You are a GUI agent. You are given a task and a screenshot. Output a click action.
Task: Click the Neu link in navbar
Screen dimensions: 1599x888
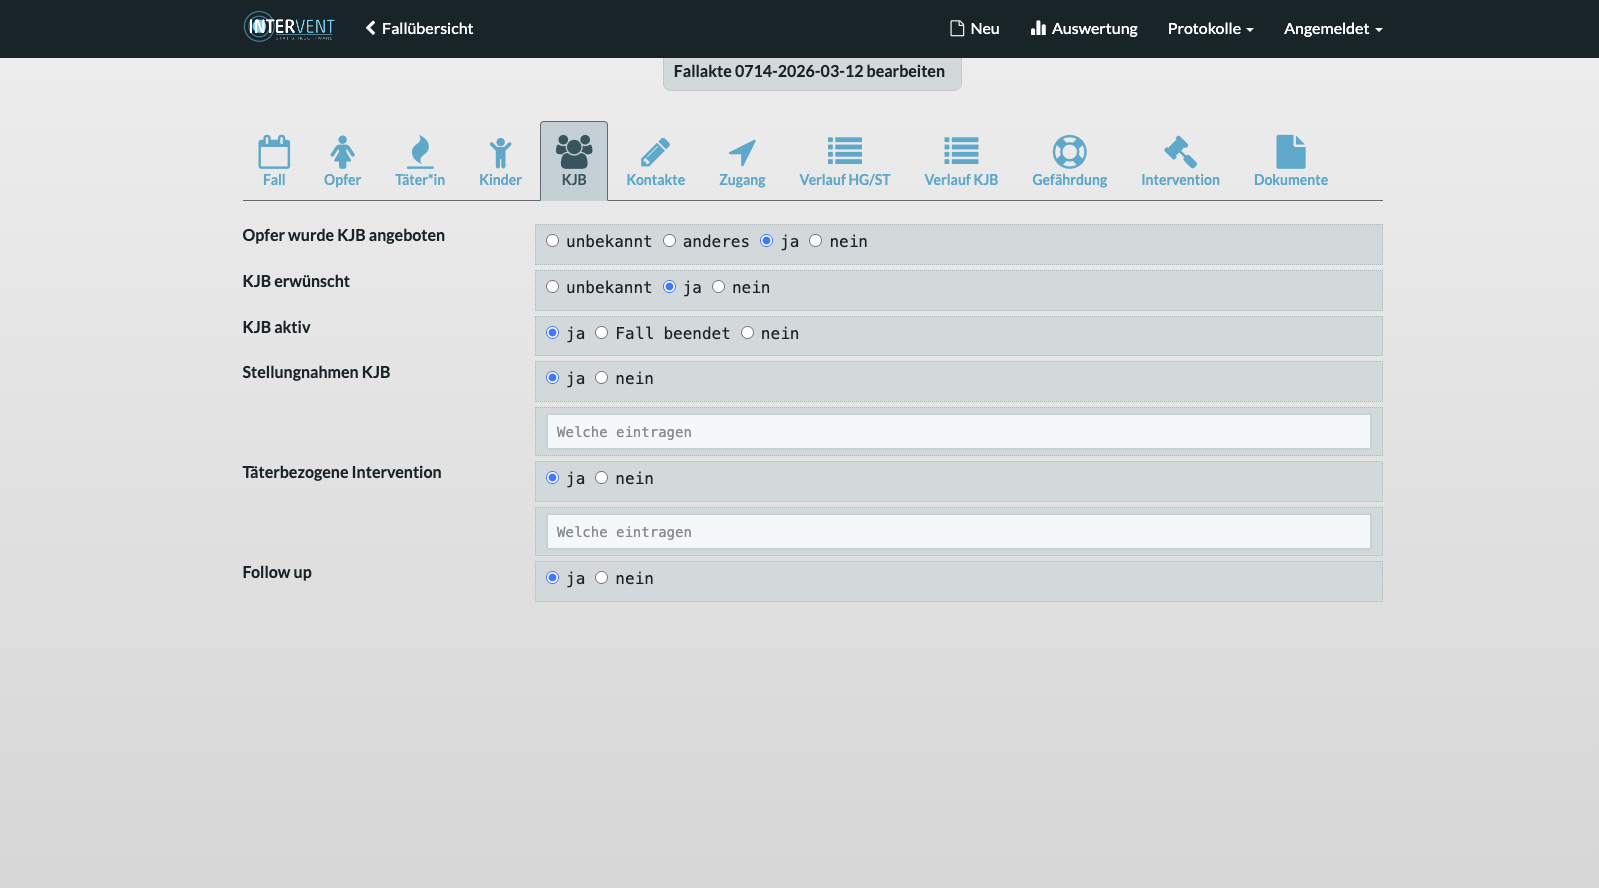click(974, 29)
